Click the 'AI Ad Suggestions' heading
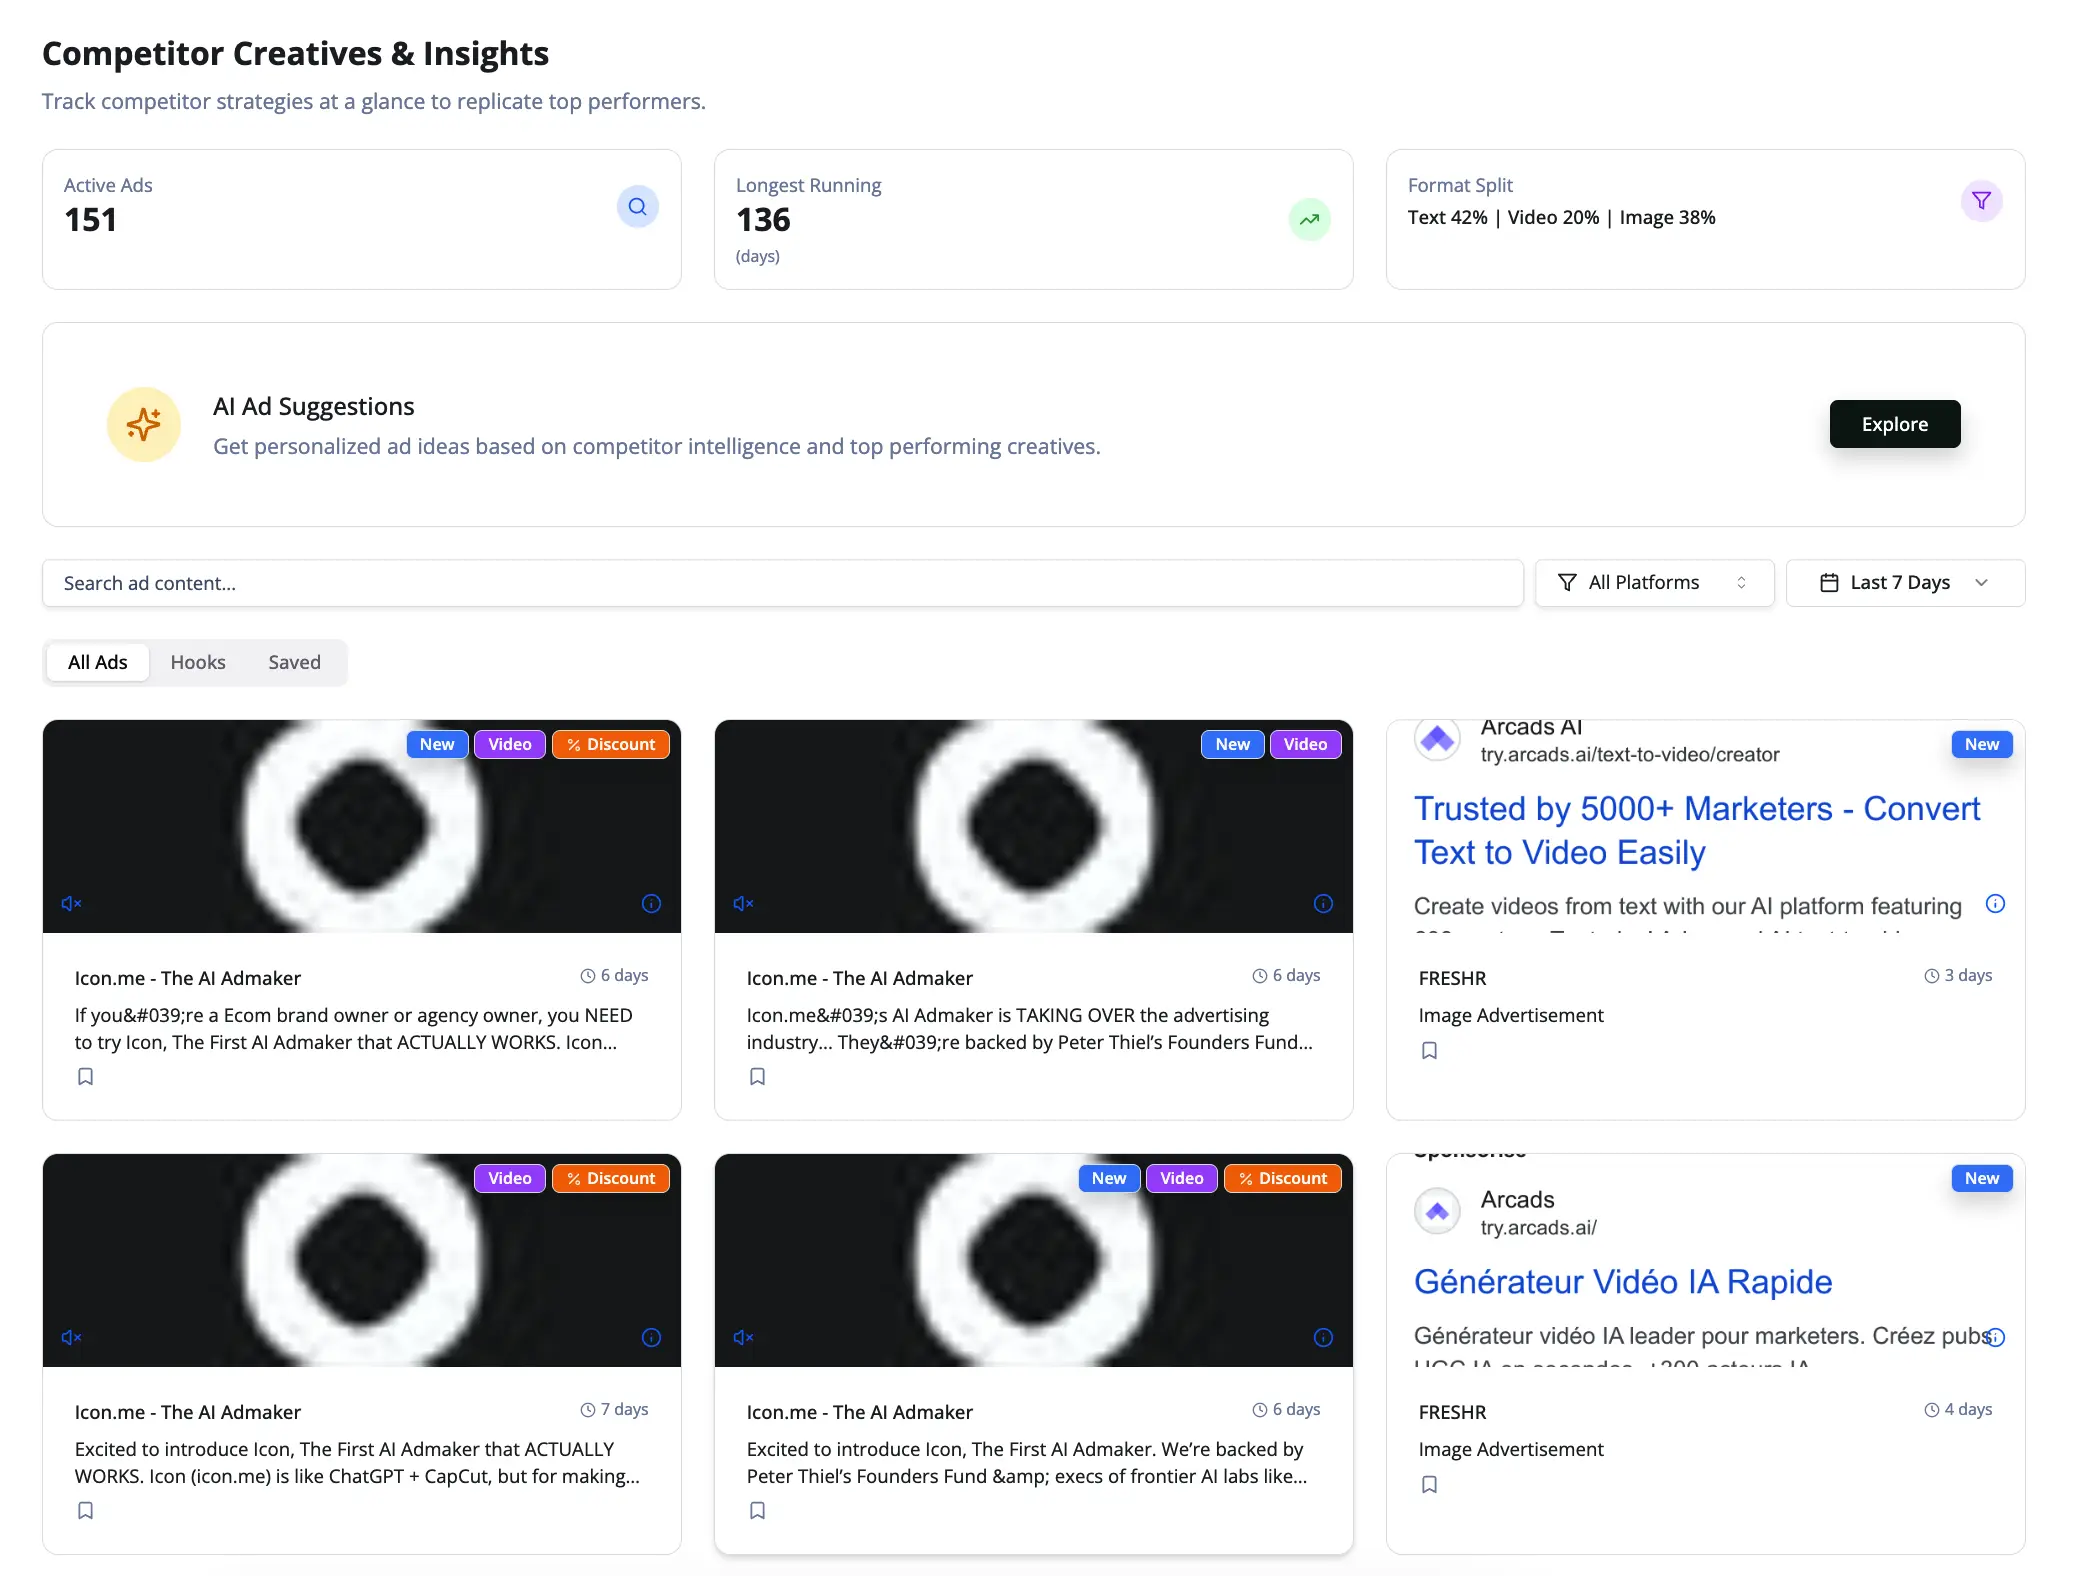This screenshot has width=2078, height=1576. [314, 406]
